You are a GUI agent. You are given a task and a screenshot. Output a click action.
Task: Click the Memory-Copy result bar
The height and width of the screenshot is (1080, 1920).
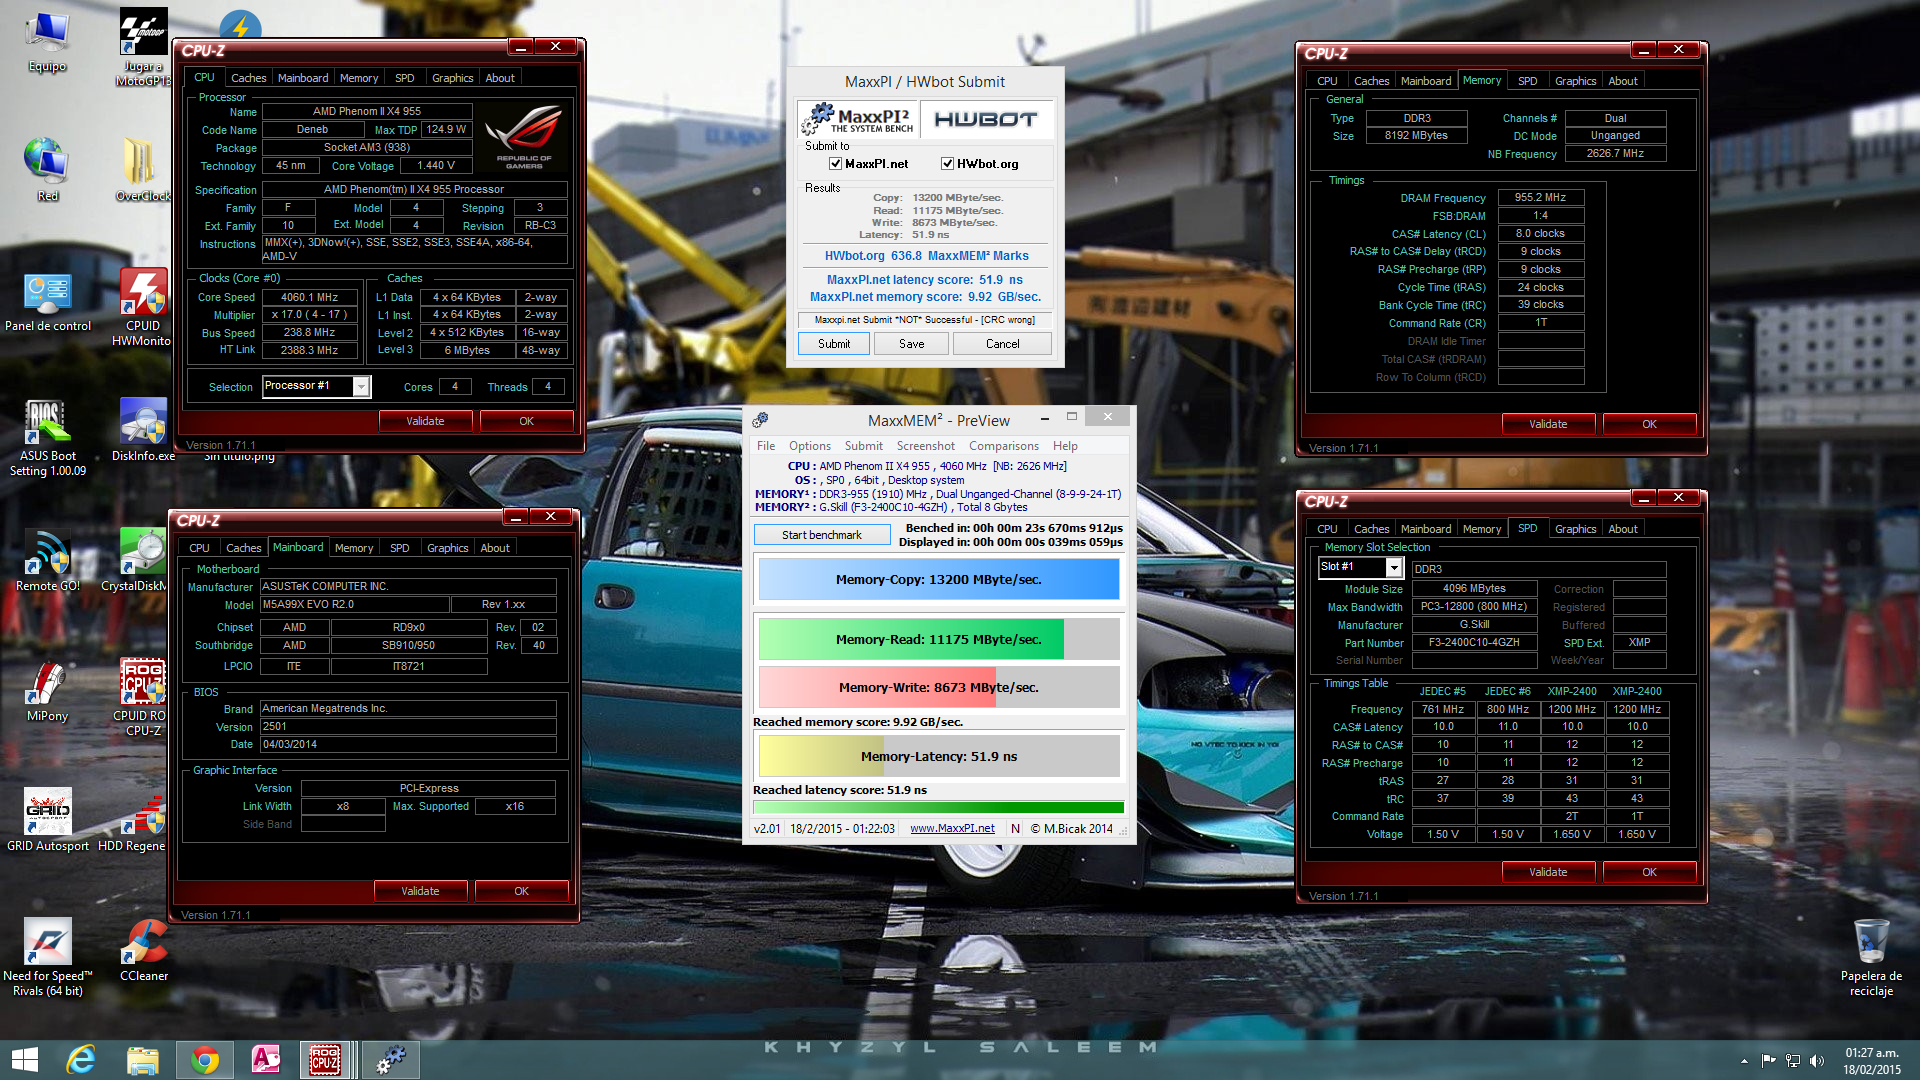coord(939,579)
